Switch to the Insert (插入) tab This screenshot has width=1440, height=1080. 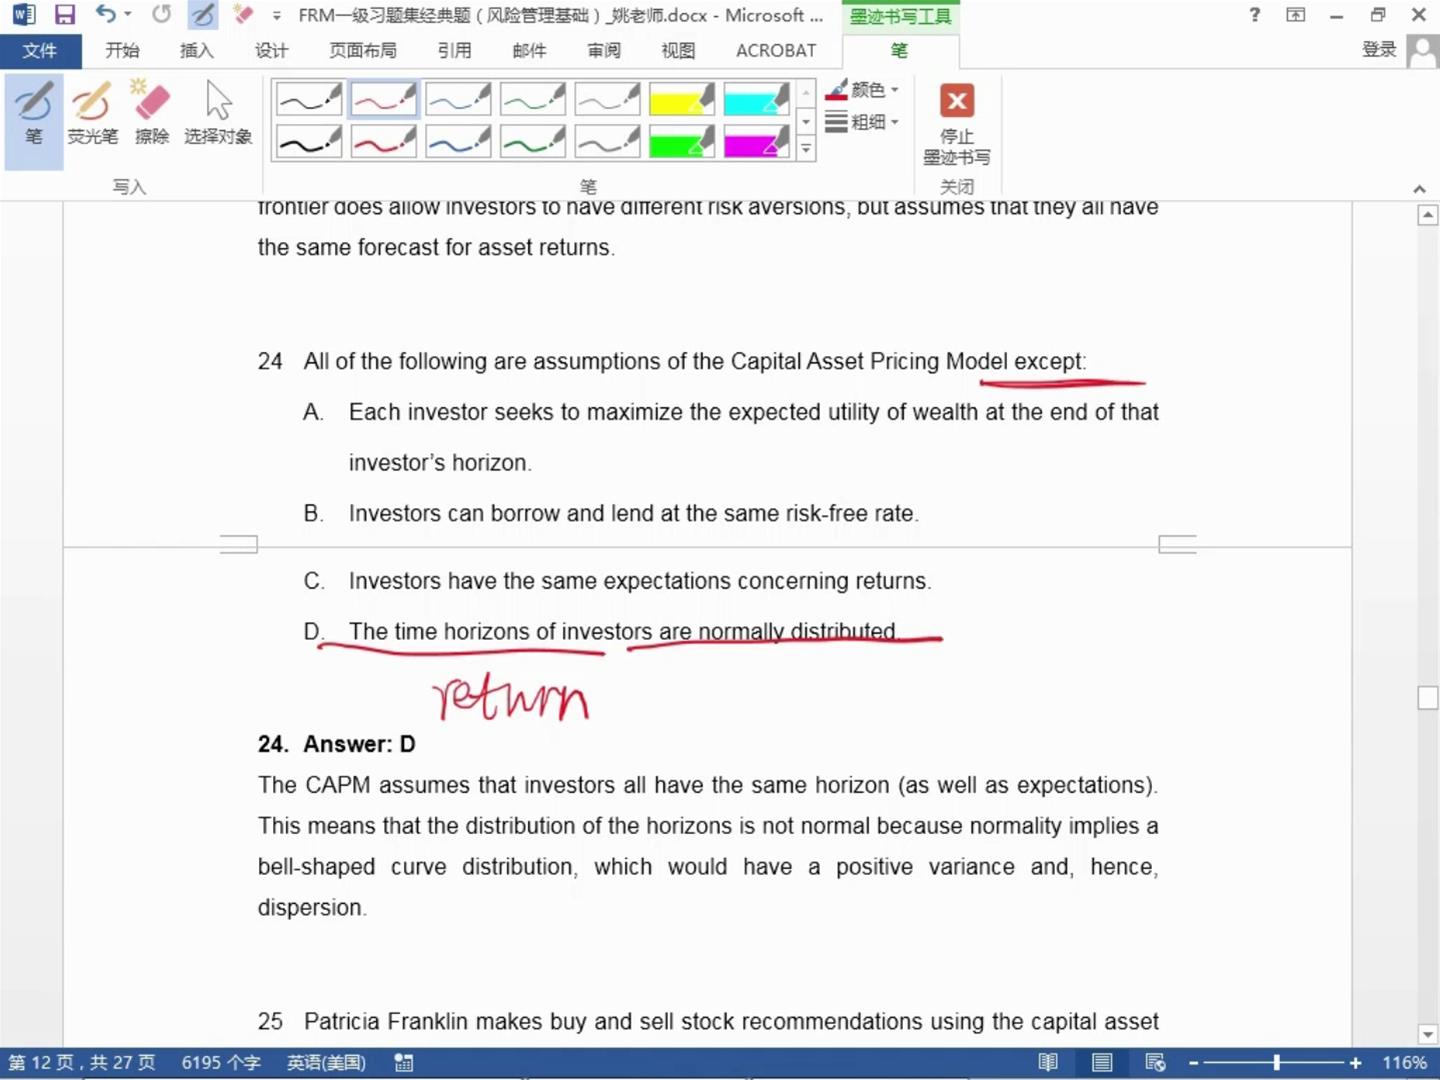tap(196, 51)
